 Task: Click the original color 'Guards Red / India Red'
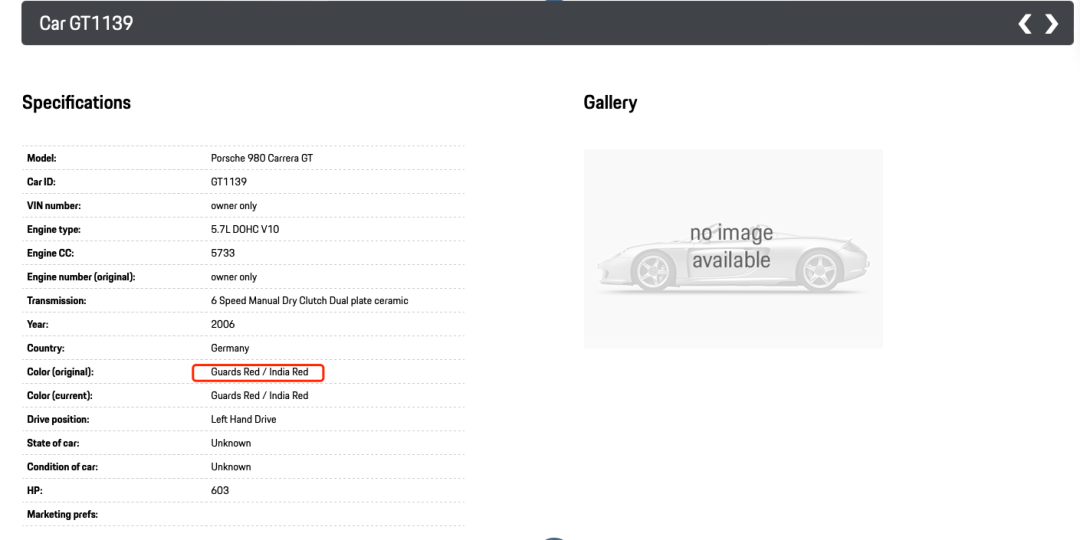(x=259, y=372)
